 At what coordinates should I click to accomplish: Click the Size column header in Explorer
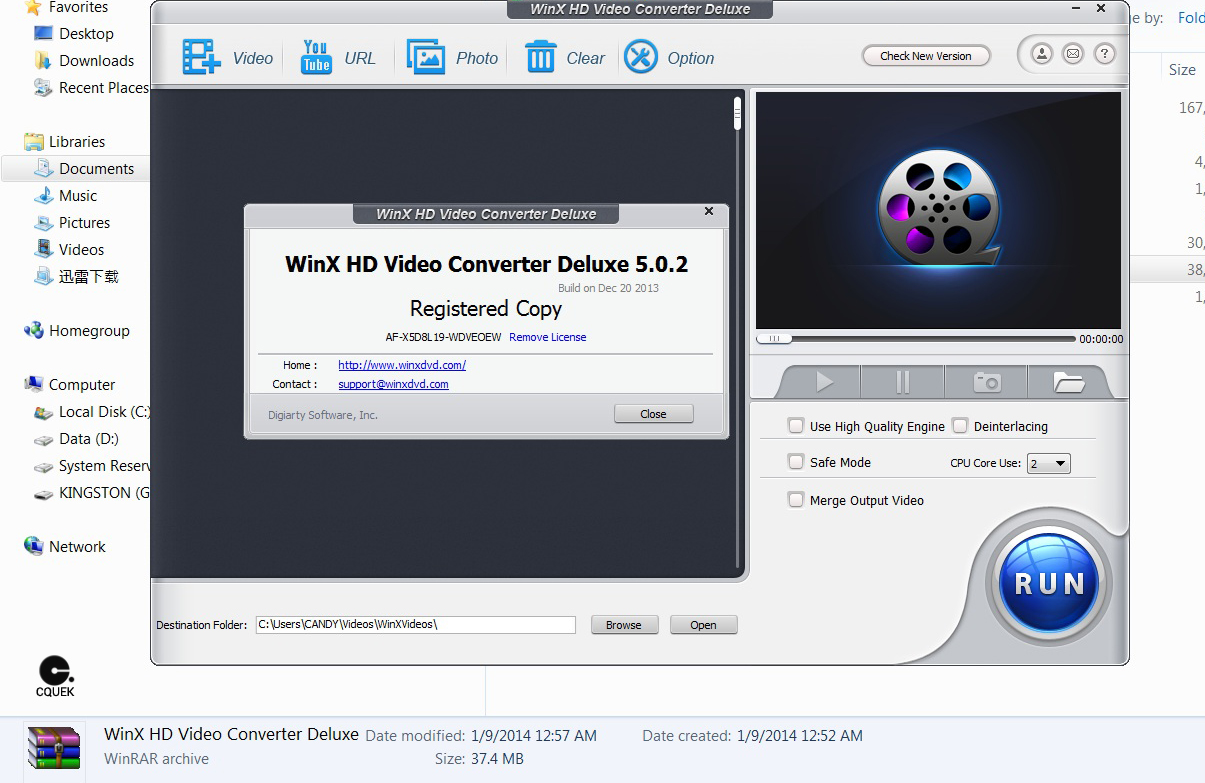(x=1182, y=69)
